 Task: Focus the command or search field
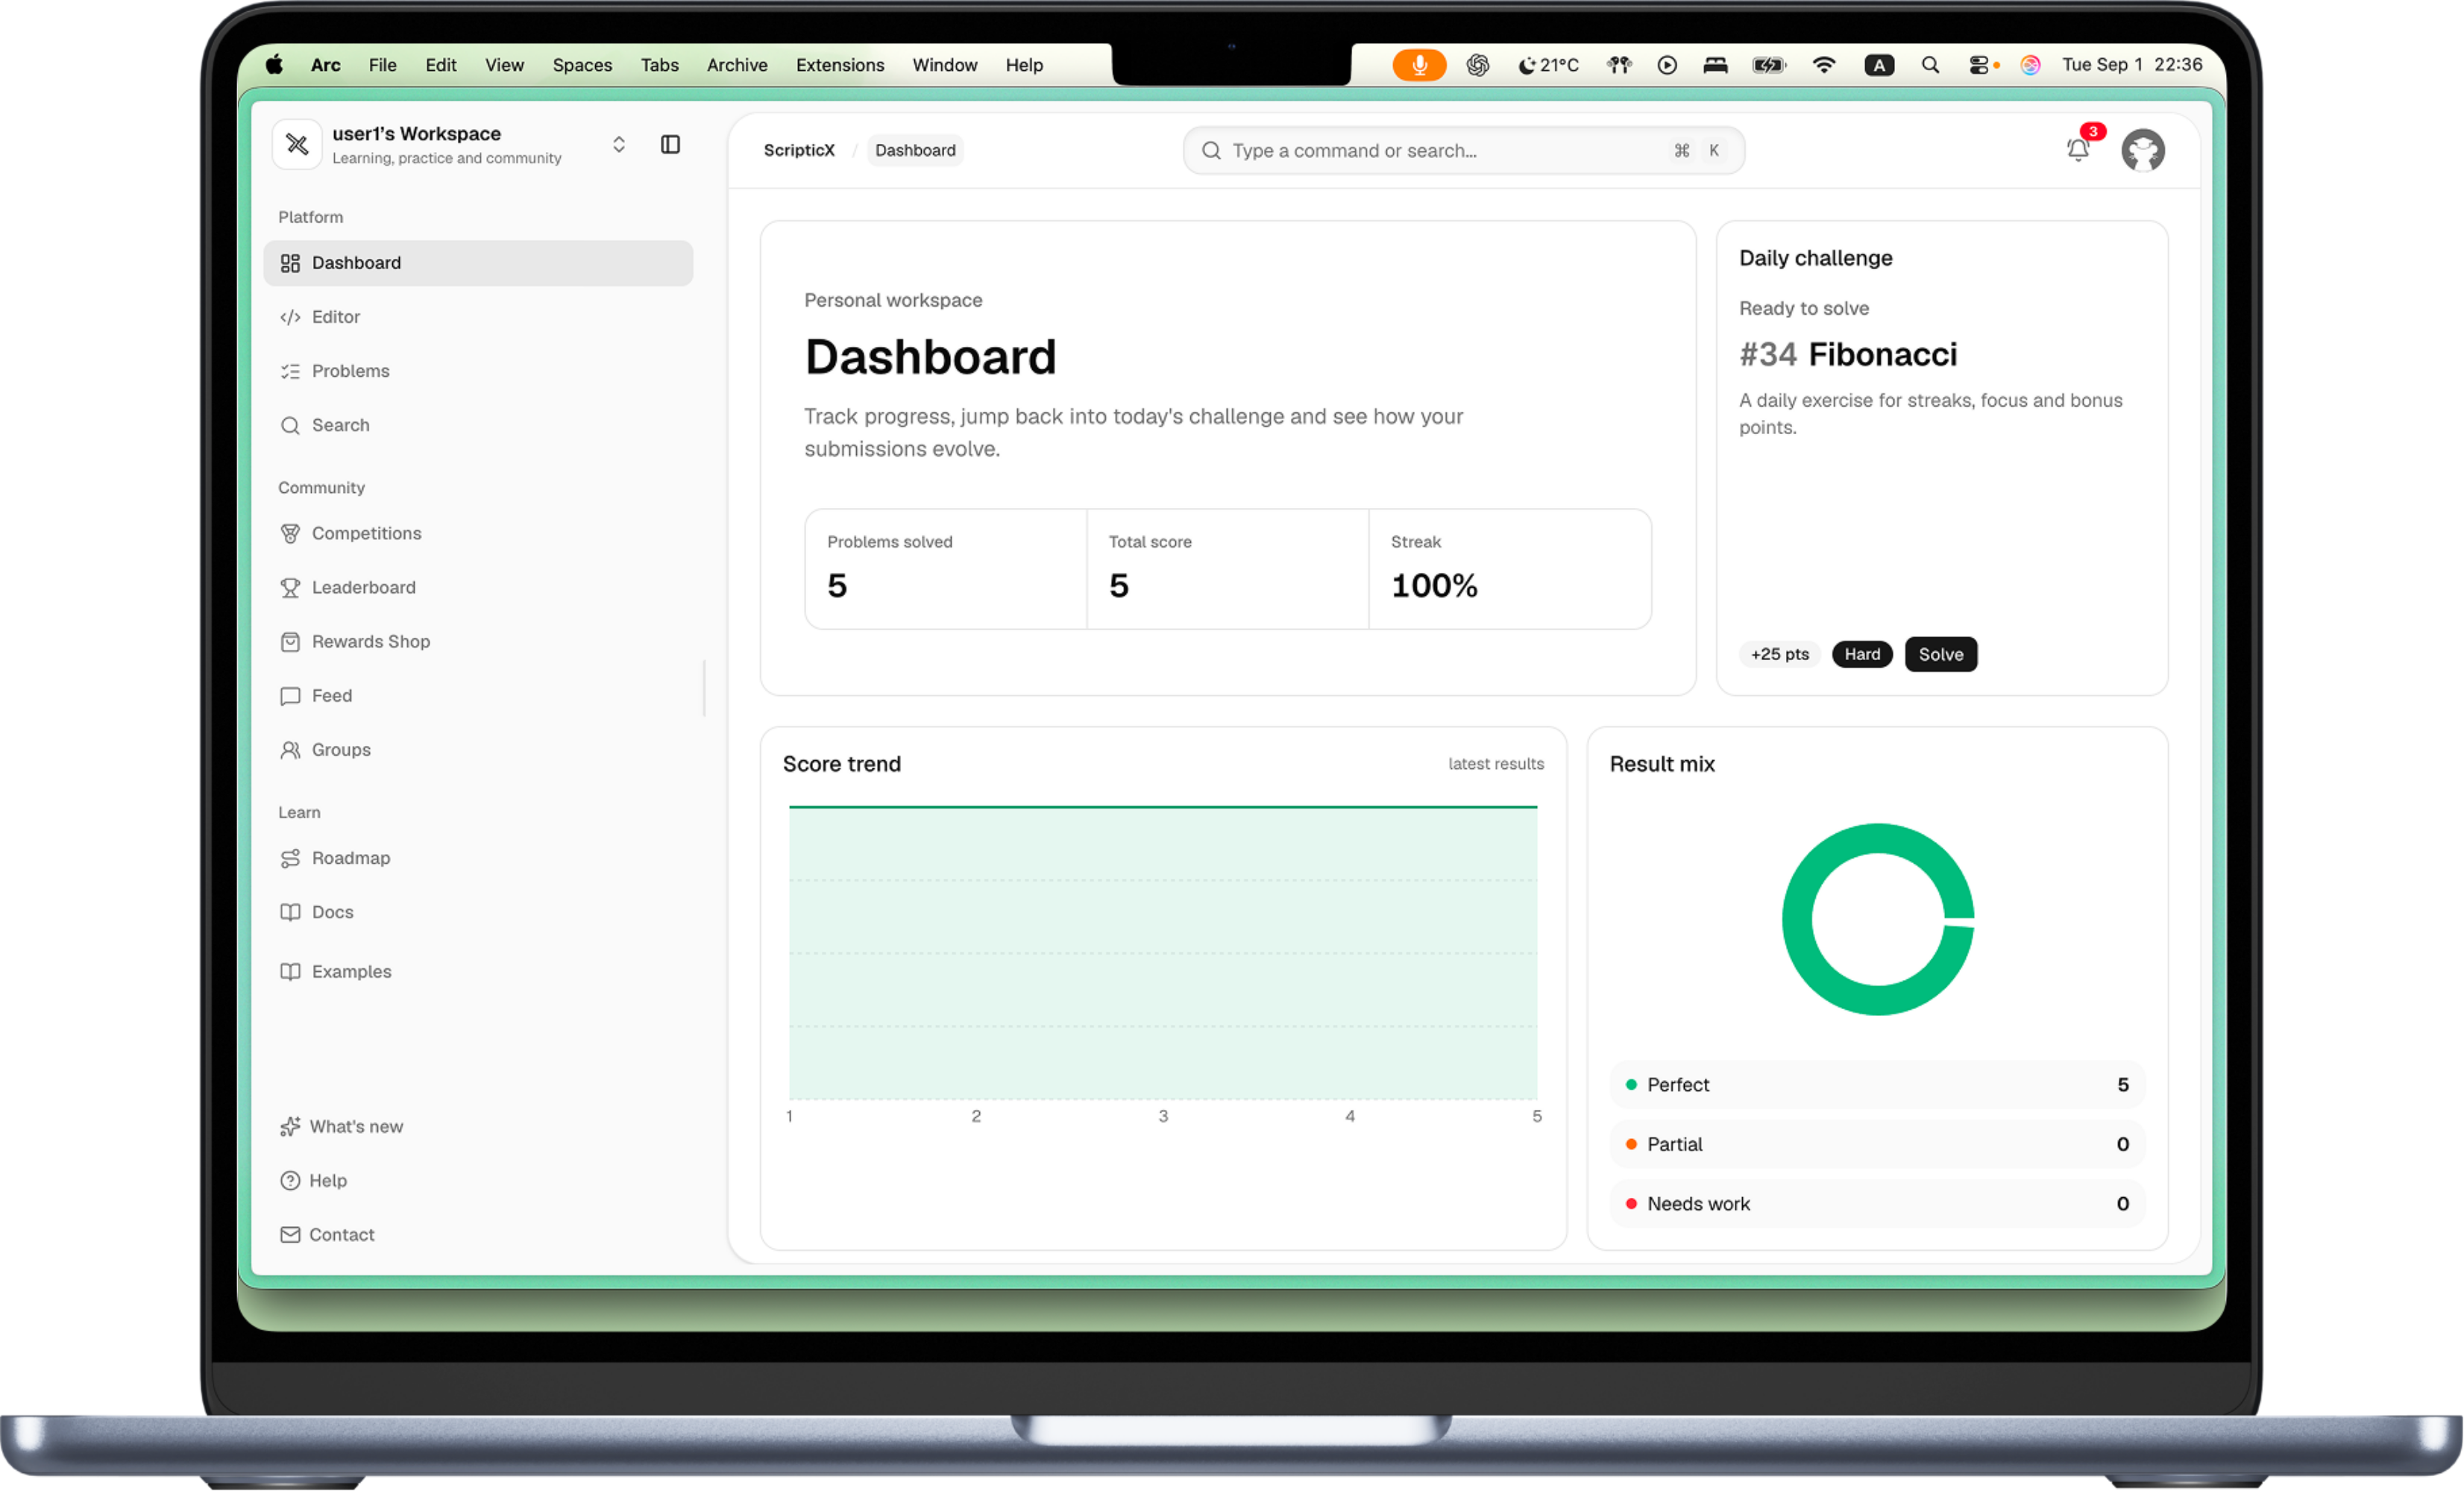pos(1464,150)
